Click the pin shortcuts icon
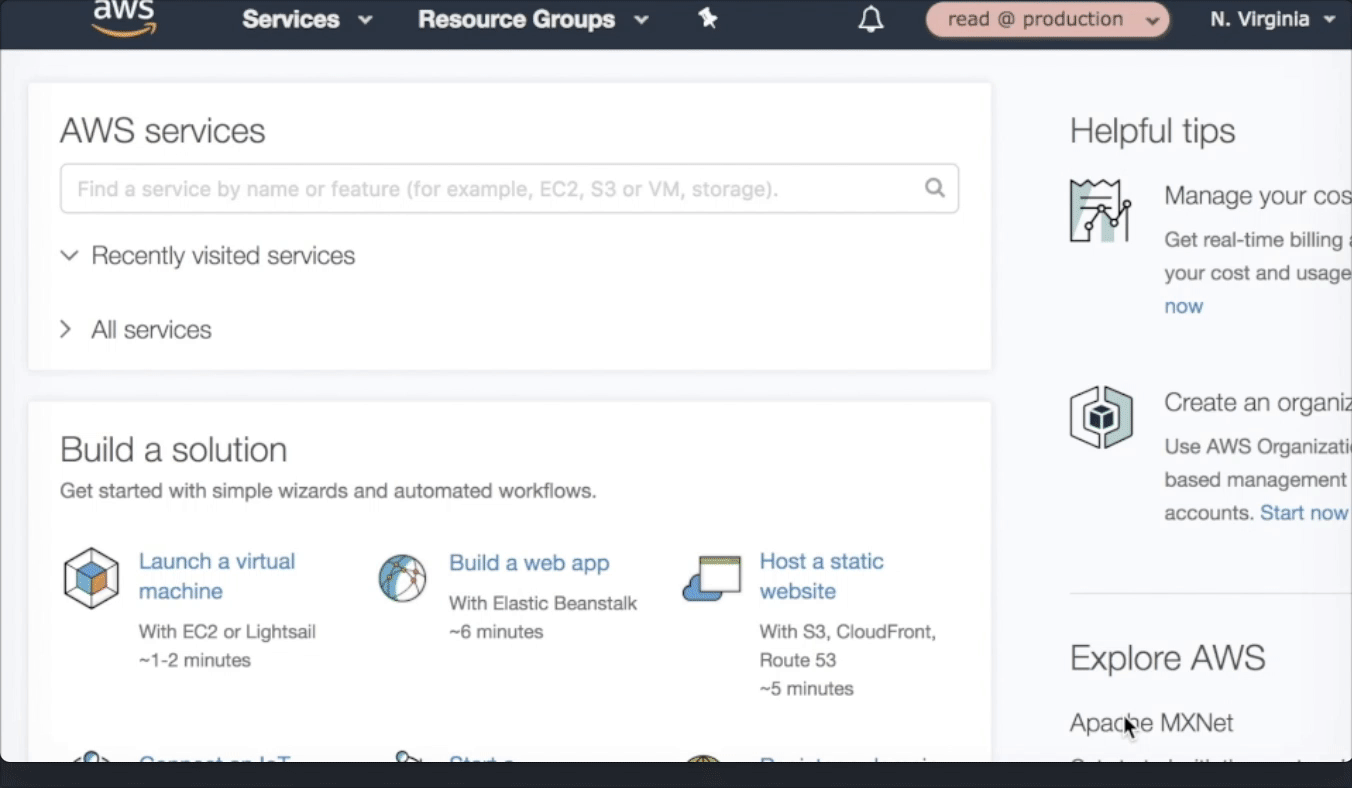1352x788 pixels. pos(708,18)
